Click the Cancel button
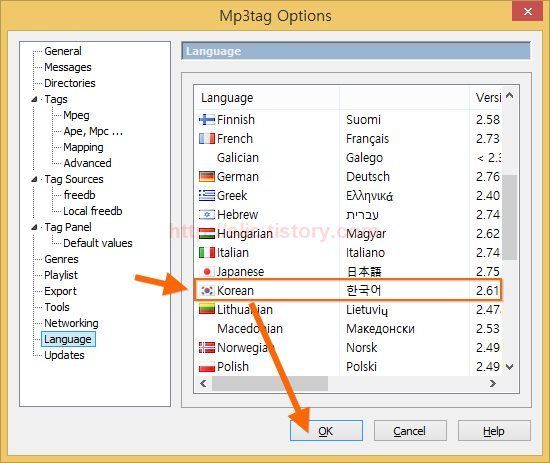This screenshot has height=463, width=550. tap(410, 431)
